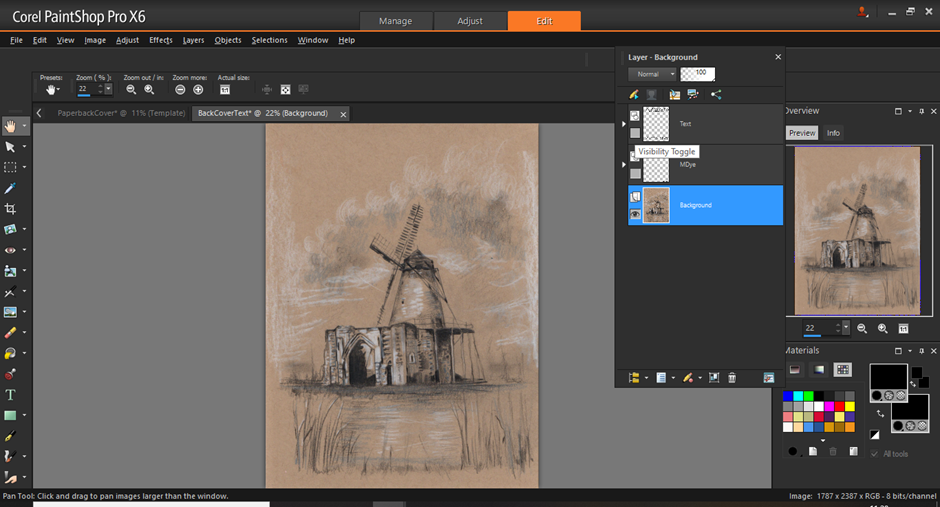Select the Eraser tool
The height and width of the screenshot is (507, 940).
click(10, 333)
